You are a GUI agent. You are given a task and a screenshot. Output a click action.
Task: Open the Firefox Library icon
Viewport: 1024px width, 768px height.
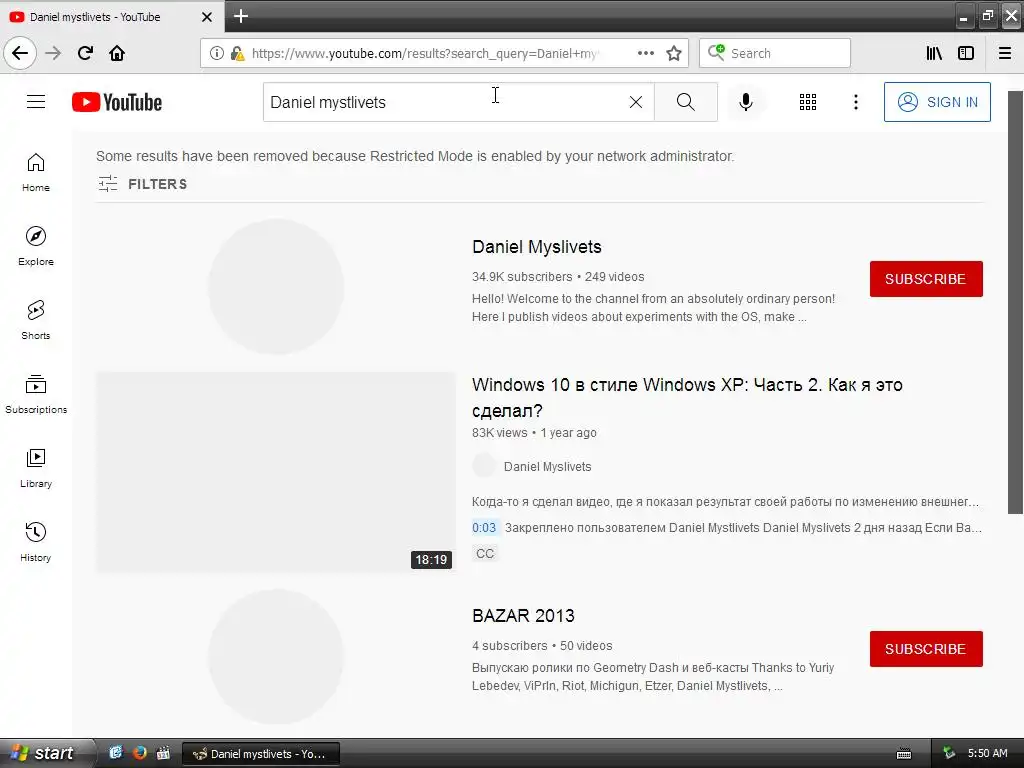pos(934,53)
